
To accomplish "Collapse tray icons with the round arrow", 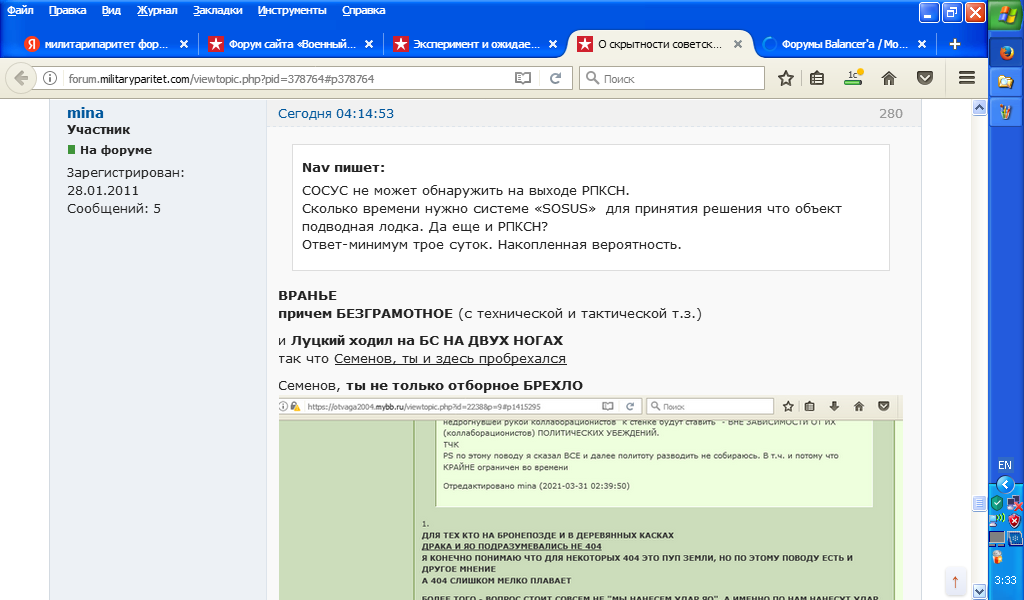I will coord(1006,485).
